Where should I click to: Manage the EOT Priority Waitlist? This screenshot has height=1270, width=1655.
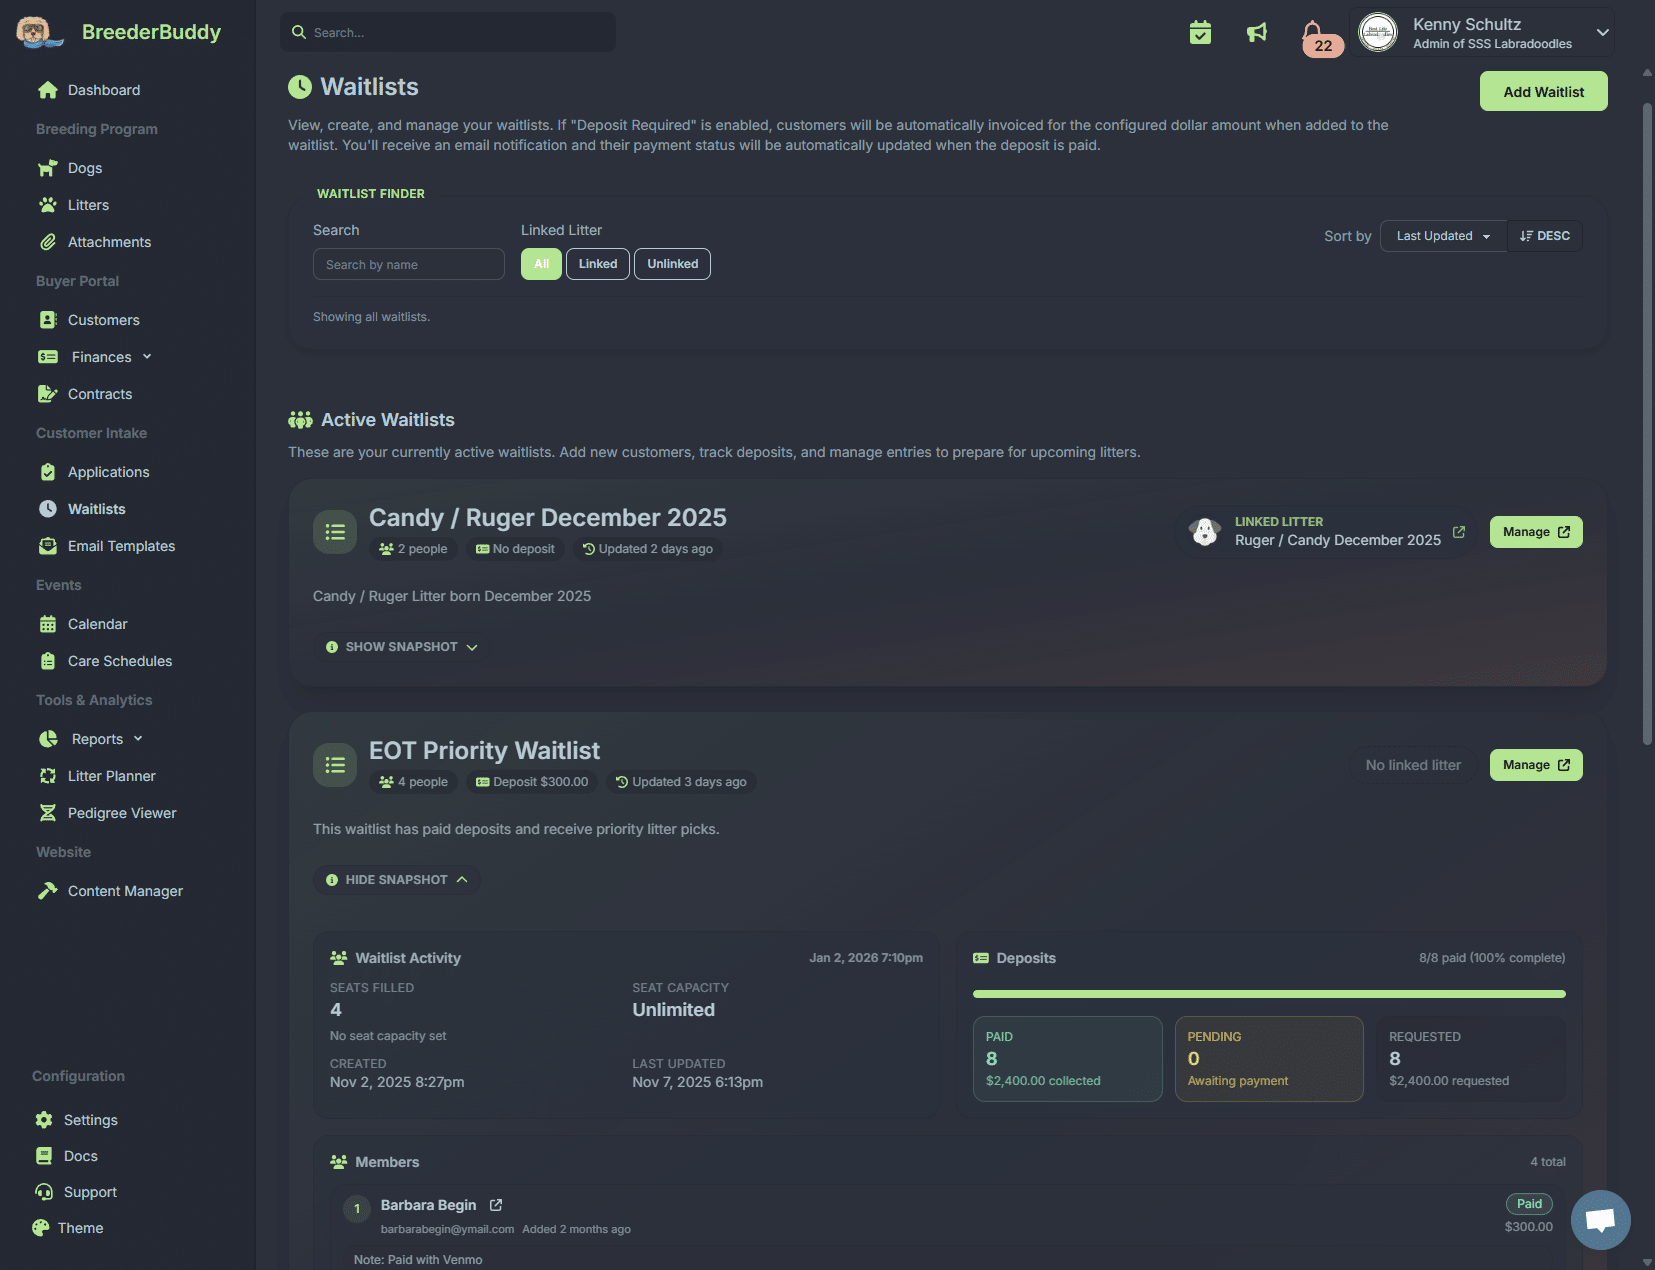coord(1535,765)
